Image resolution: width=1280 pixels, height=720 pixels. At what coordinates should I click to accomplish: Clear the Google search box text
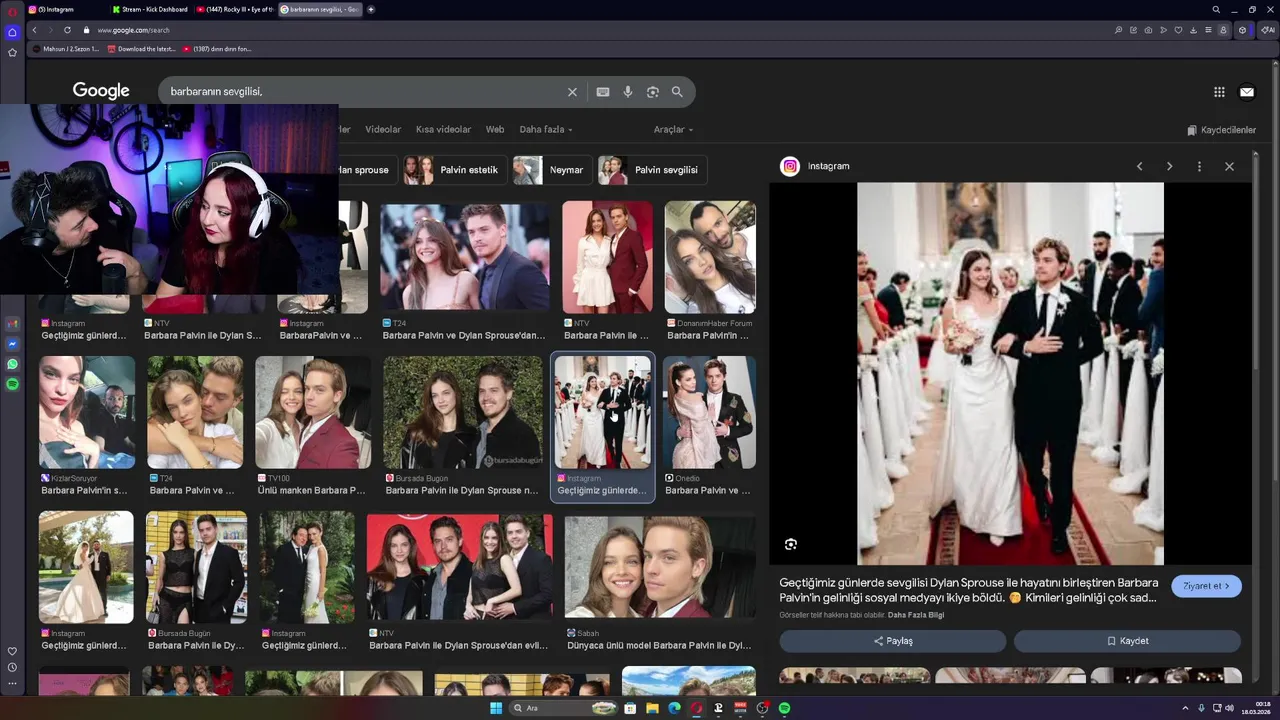pos(572,92)
